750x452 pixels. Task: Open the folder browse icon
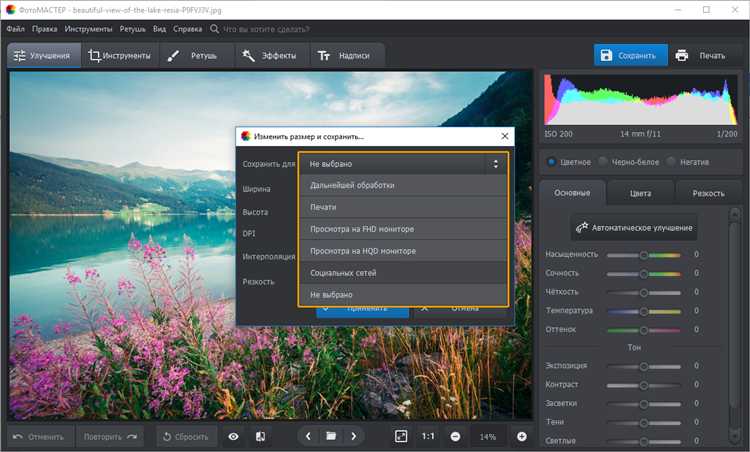coord(331,436)
